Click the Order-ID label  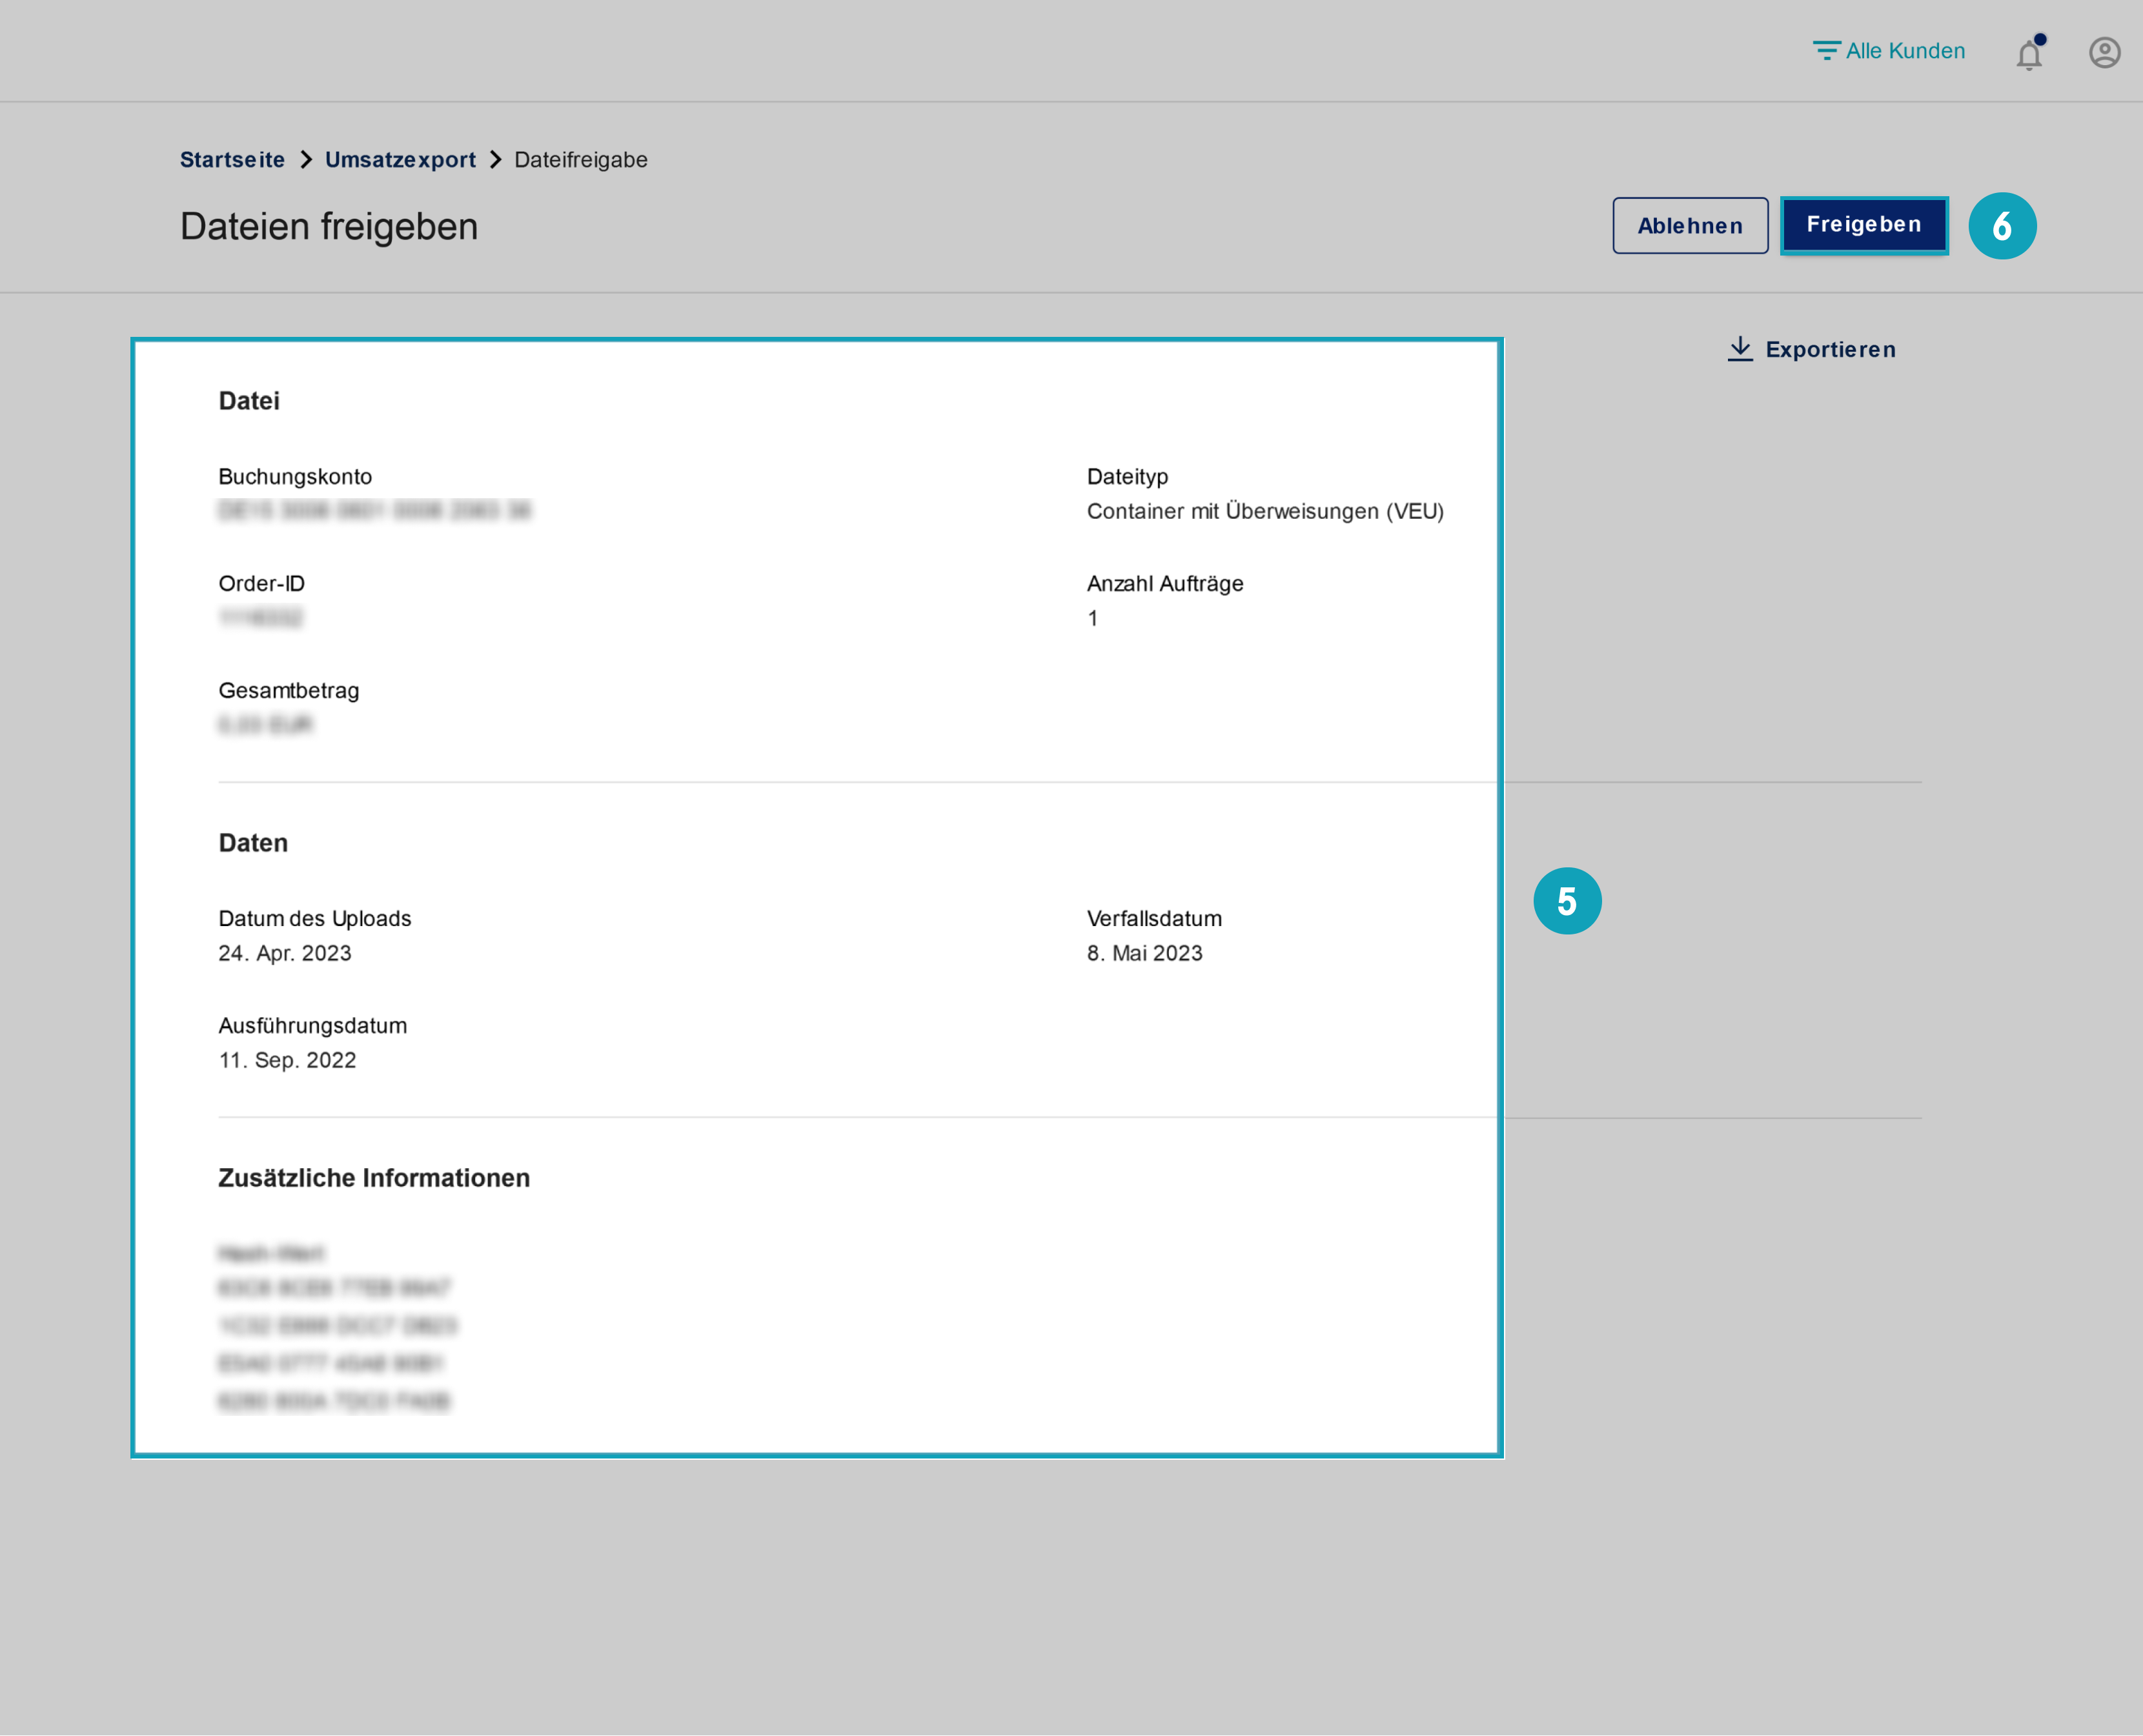pos(262,584)
